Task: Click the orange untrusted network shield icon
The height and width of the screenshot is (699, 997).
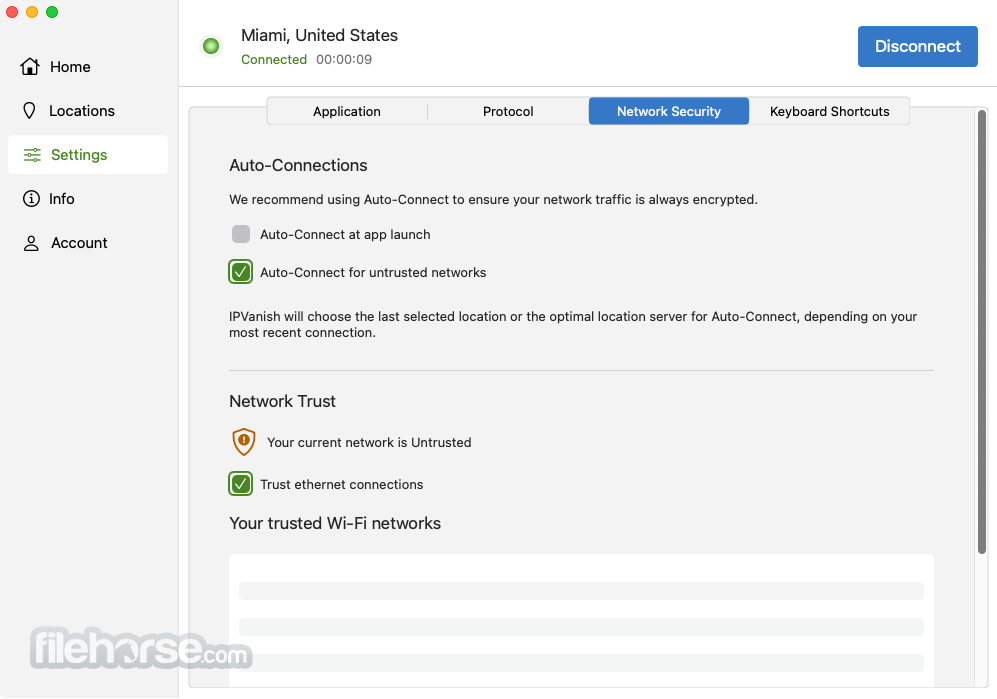Action: point(244,442)
